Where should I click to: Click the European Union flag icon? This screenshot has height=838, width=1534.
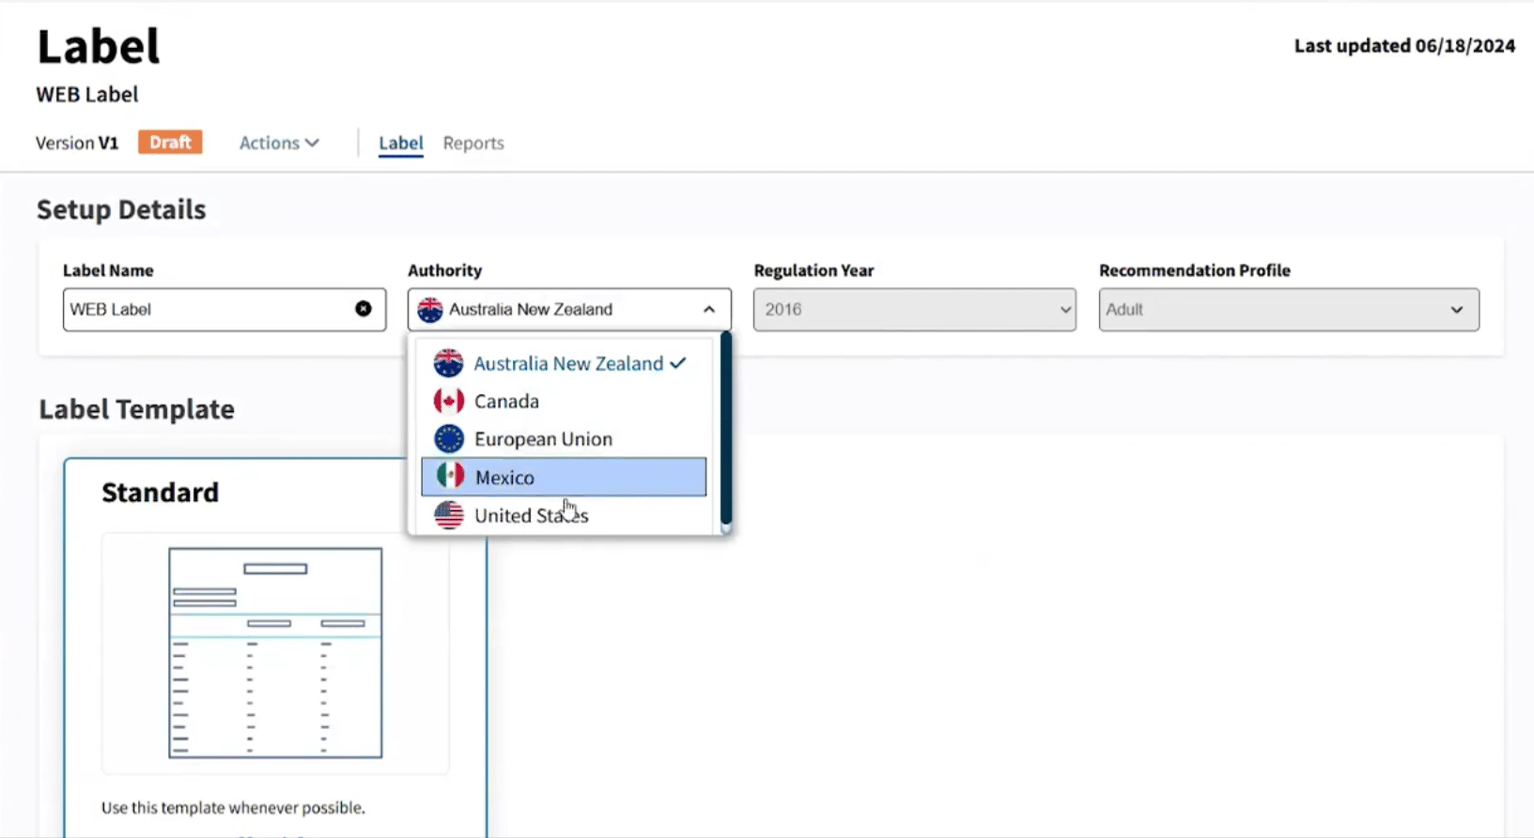(448, 439)
